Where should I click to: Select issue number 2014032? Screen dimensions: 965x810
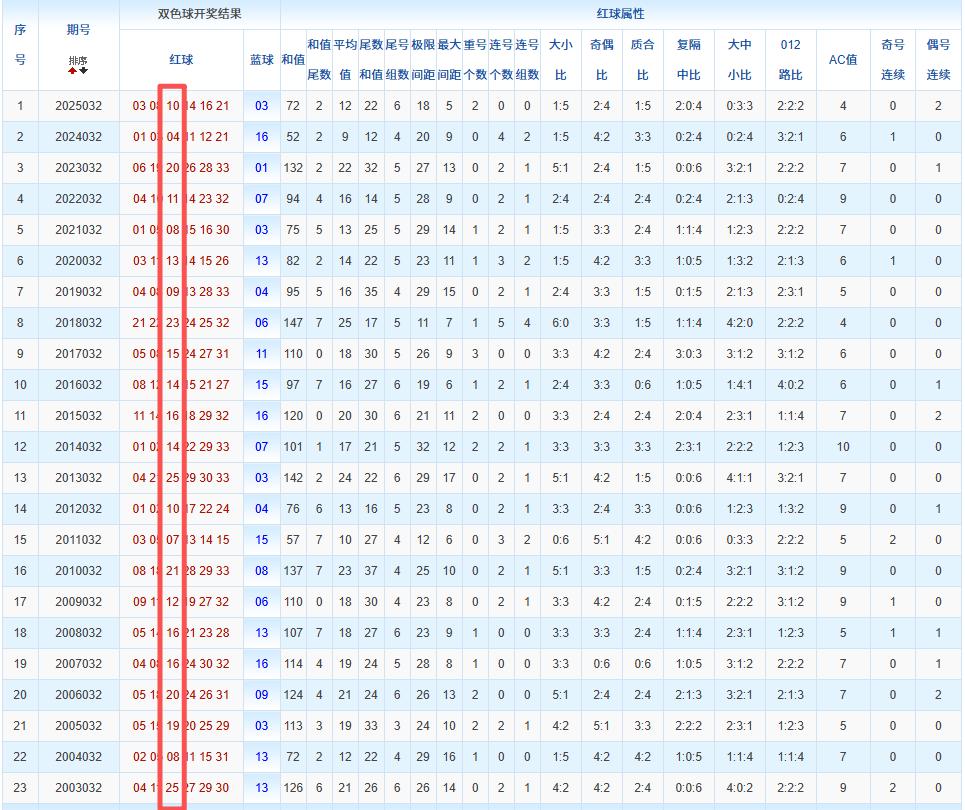(79, 447)
